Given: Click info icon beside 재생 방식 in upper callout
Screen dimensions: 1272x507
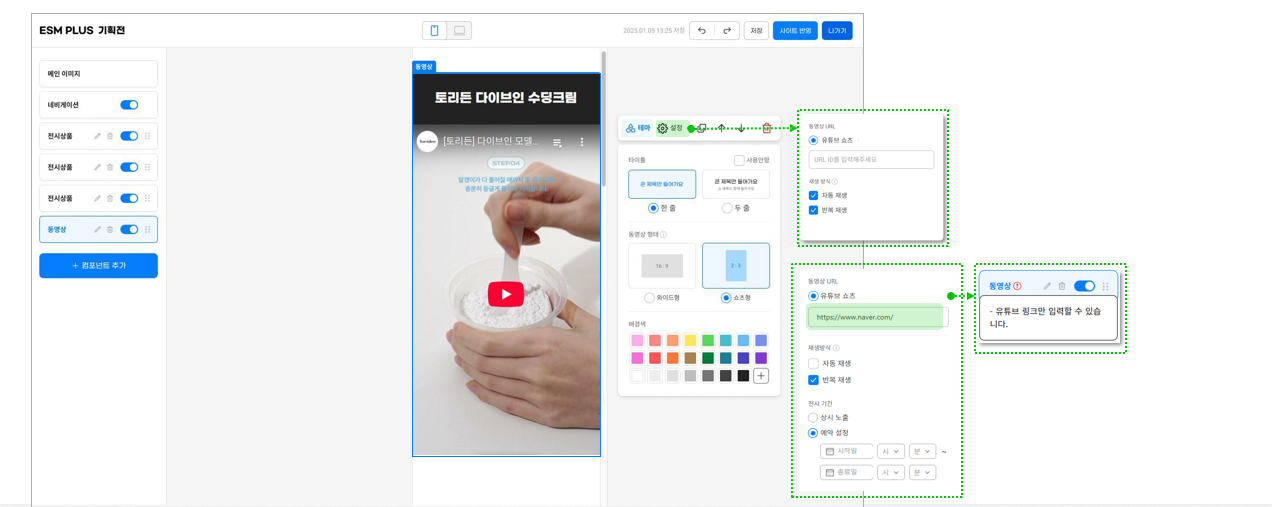Looking at the screenshot, I should point(836,181).
